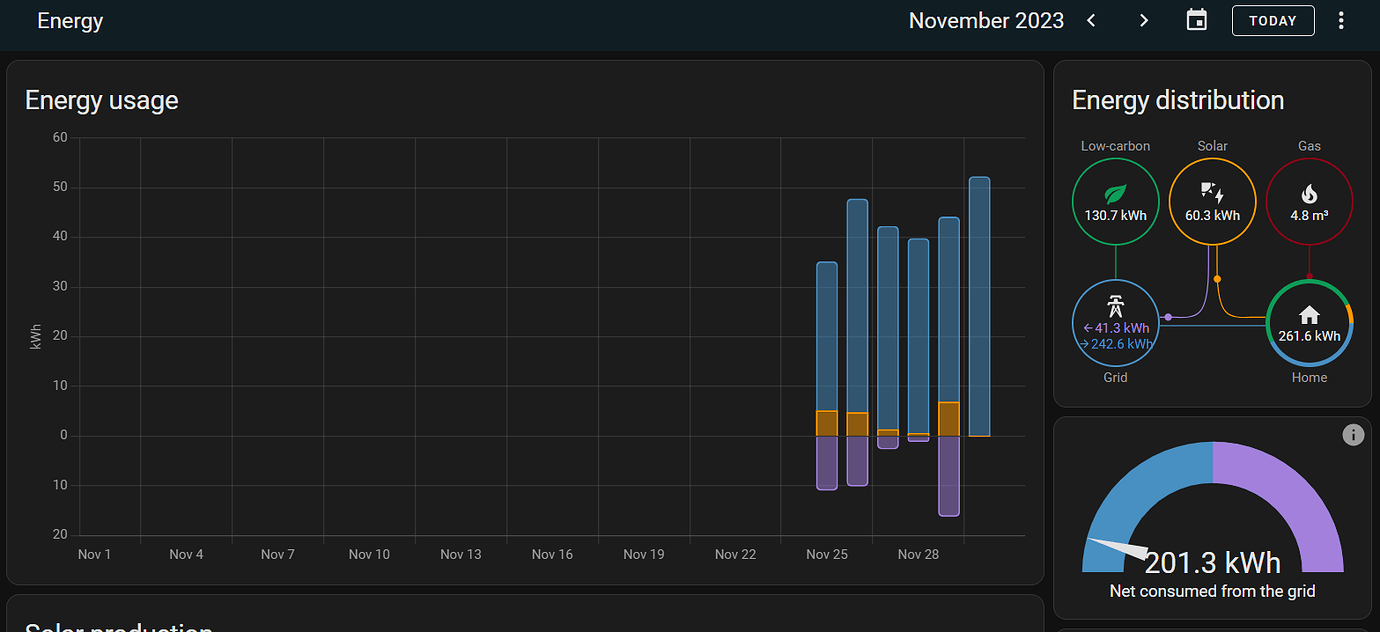1380x632 pixels.
Task: Click 'Net consumed from the grid' label
Action: point(1212,591)
